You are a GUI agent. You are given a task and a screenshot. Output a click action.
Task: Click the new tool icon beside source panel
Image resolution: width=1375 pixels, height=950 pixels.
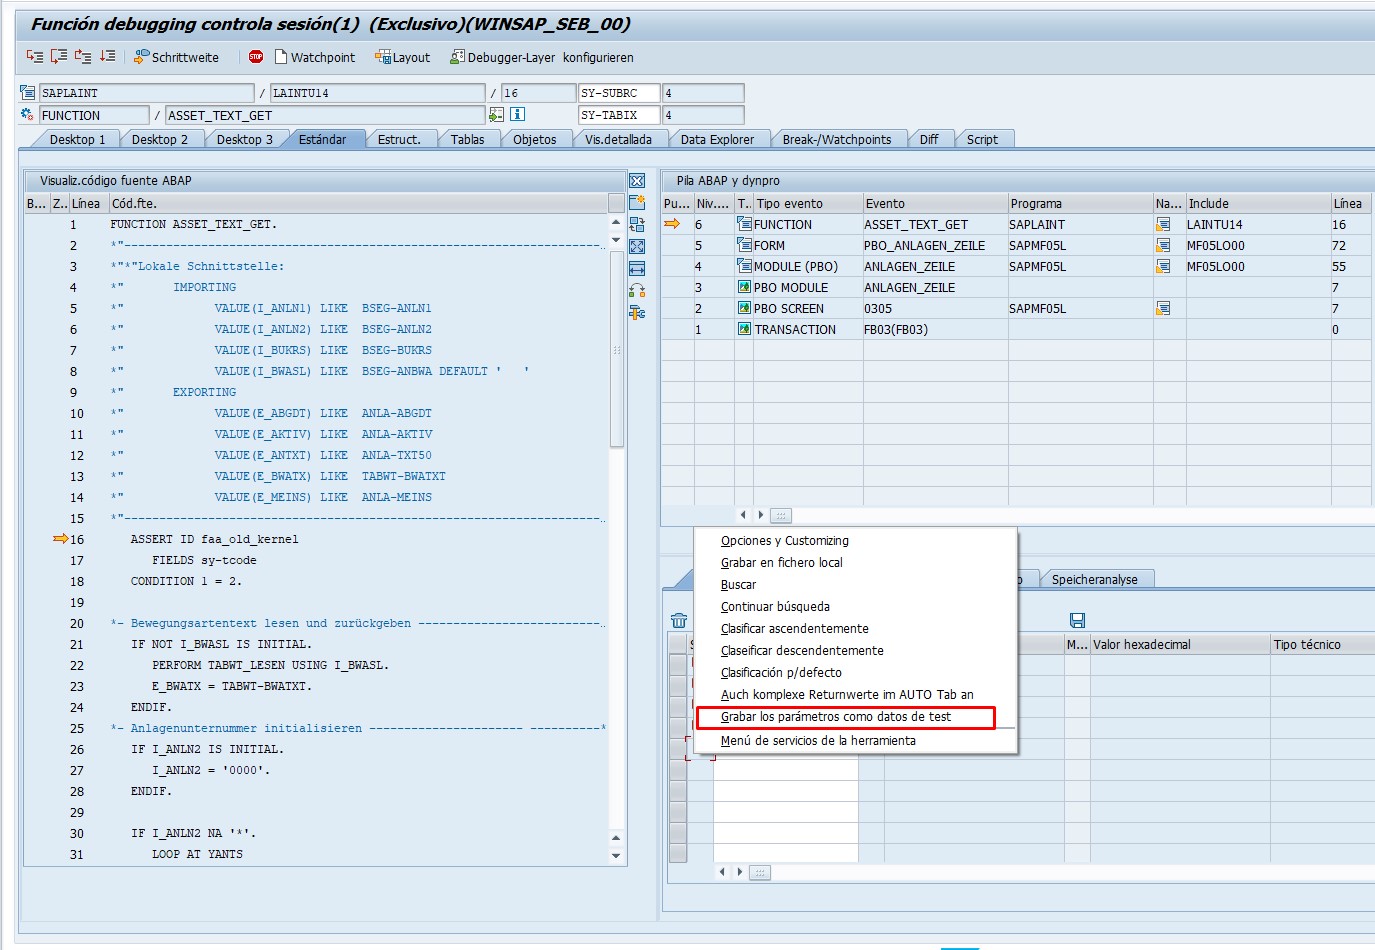(637, 202)
